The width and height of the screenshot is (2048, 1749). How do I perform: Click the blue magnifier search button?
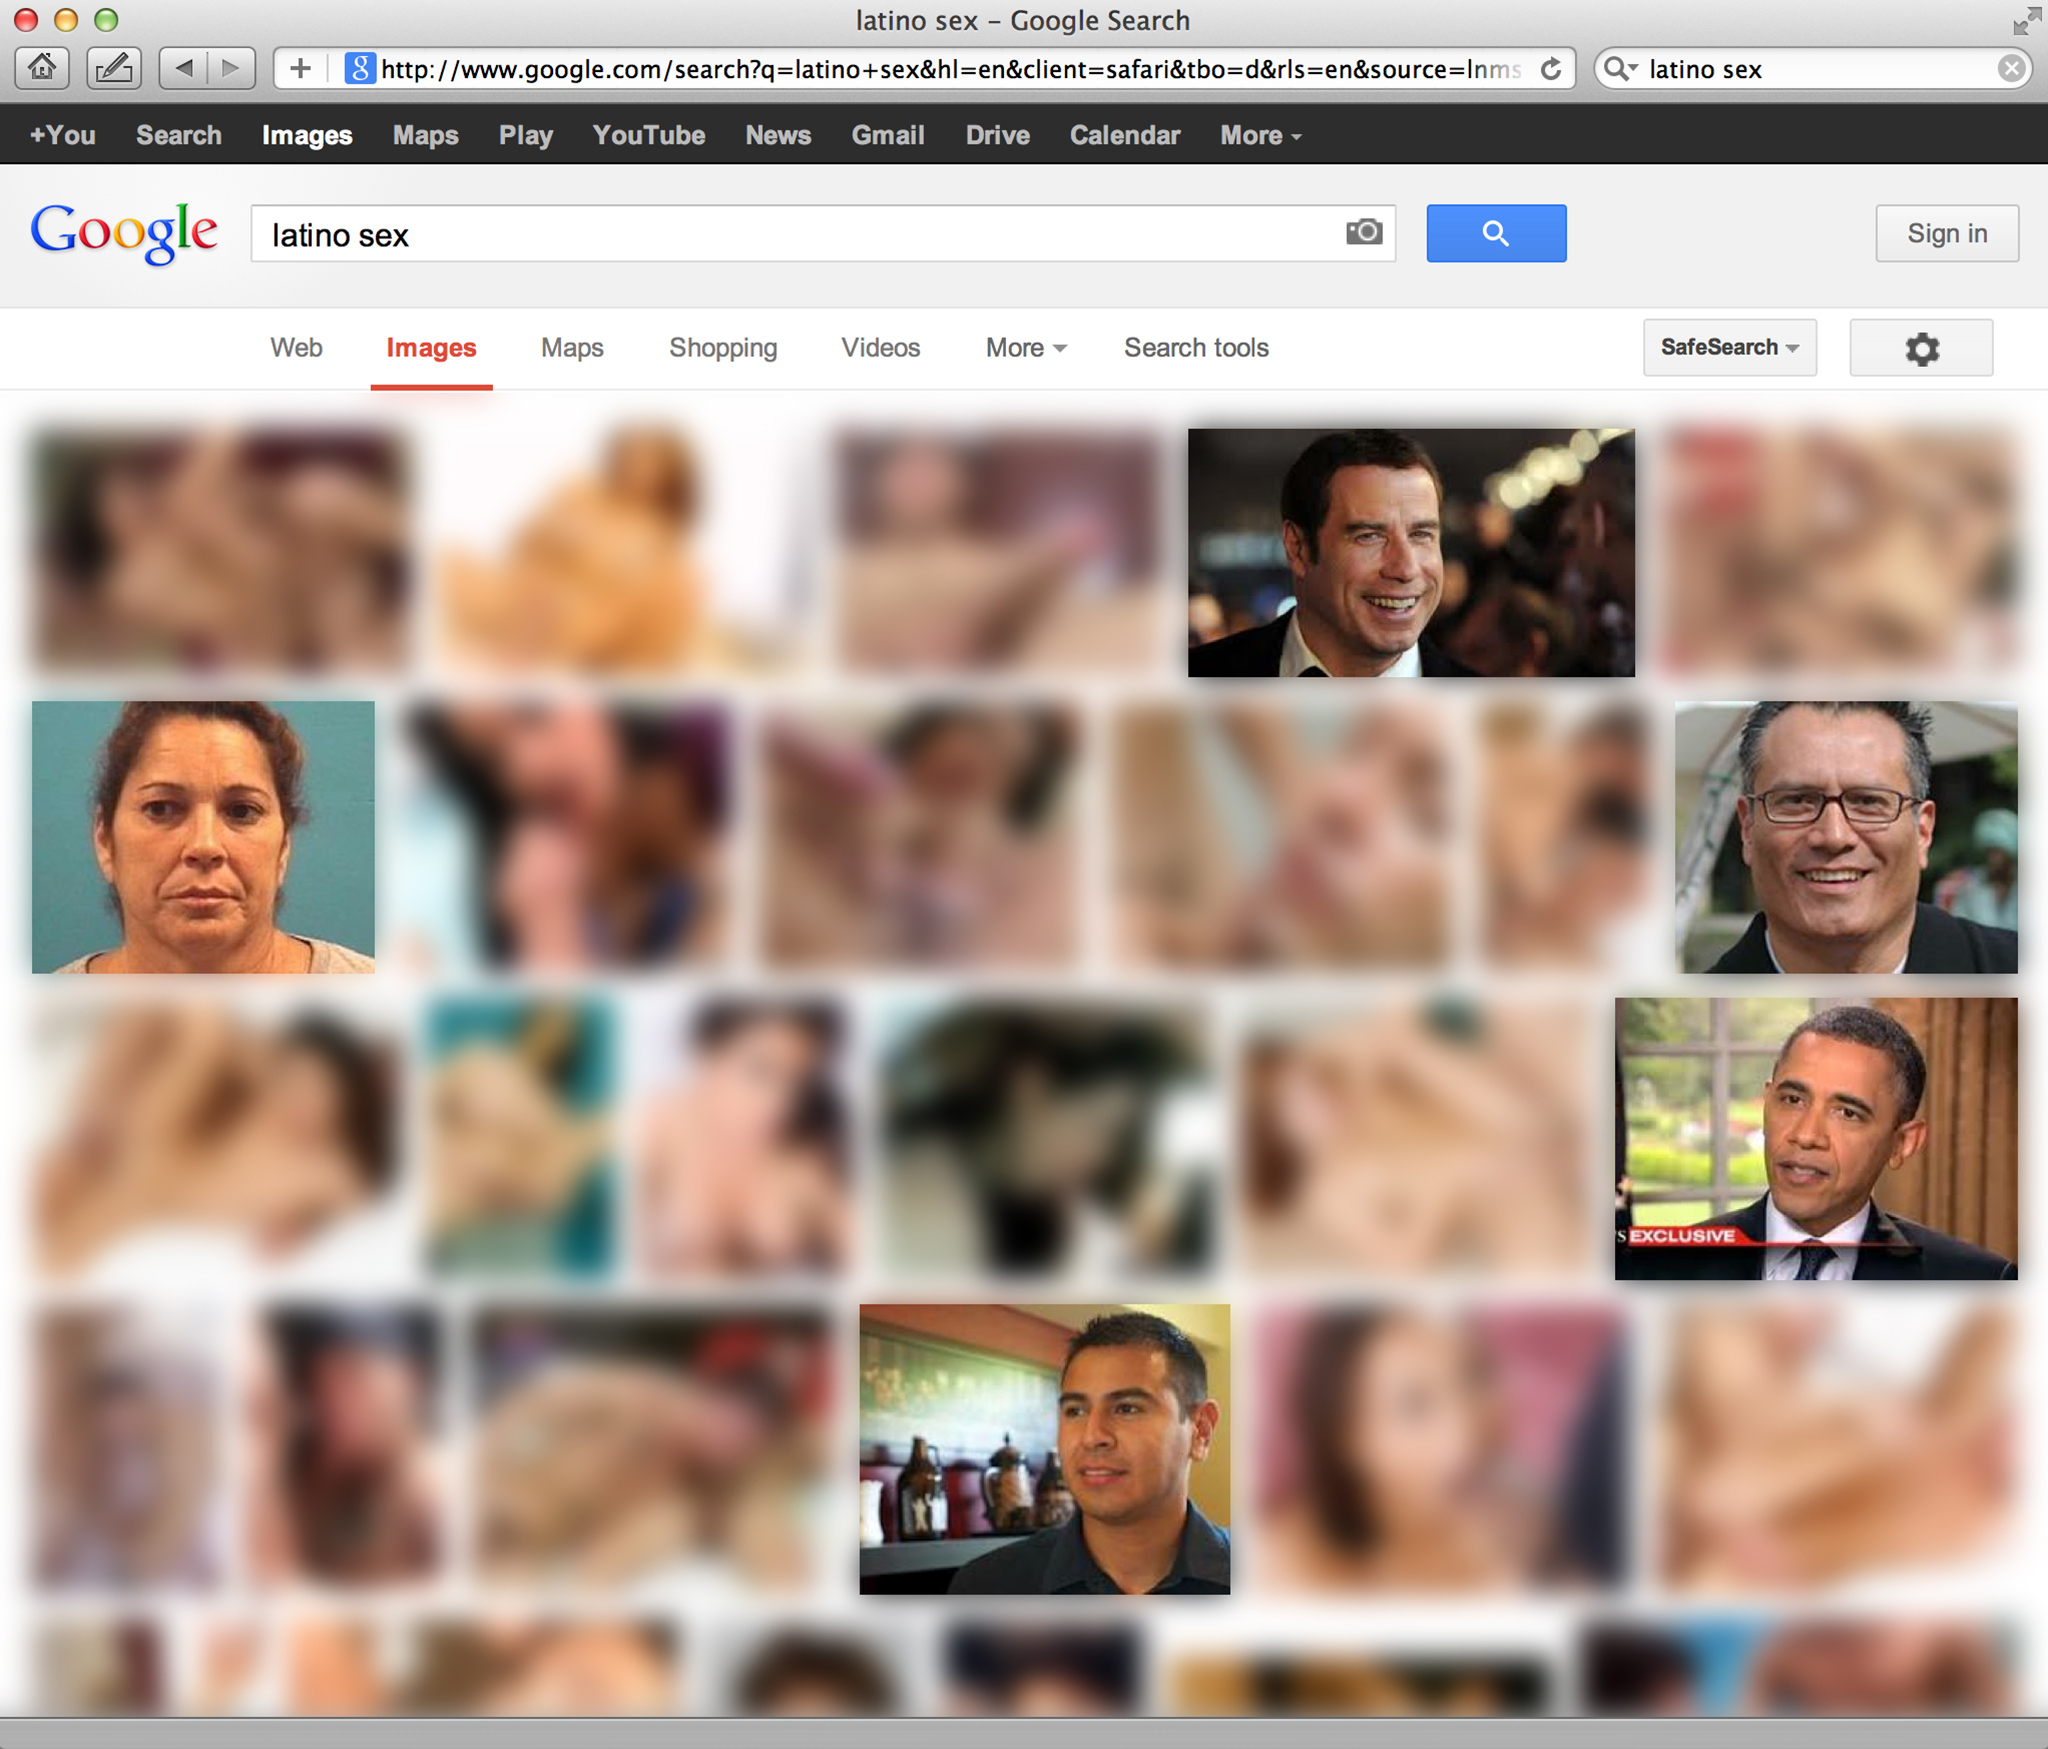pos(1495,233)
